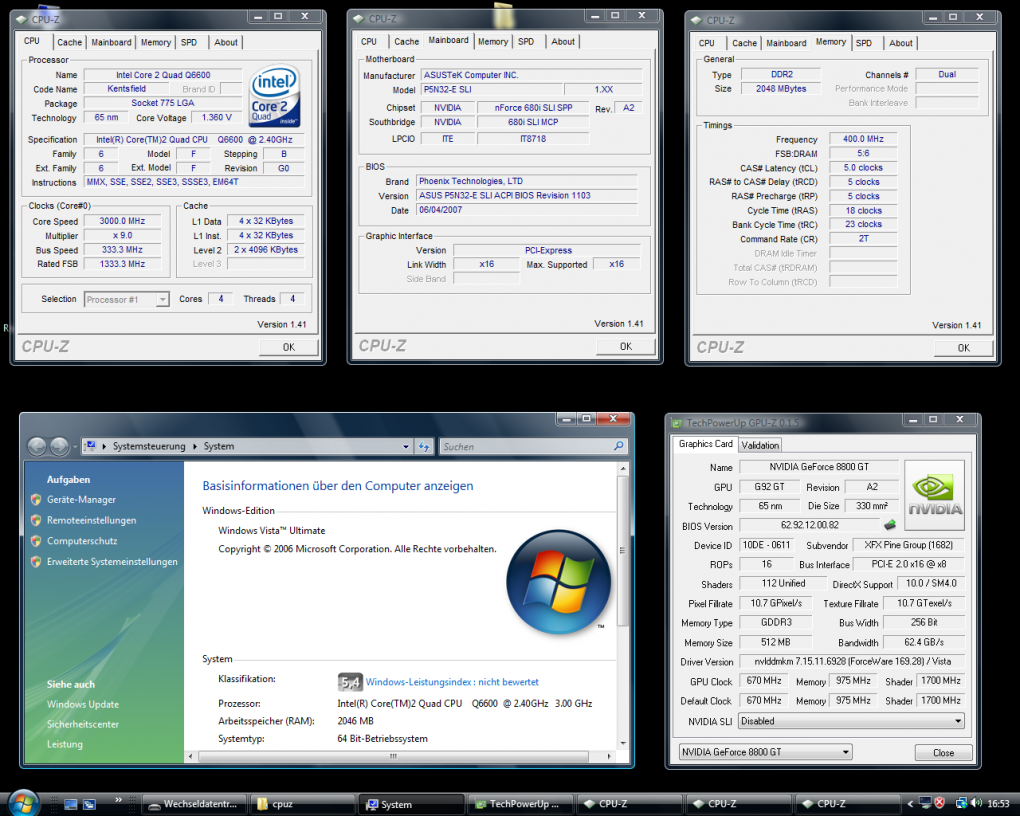This screenshot has height=816, width=1020.
Task: Click the forward arrow in System window
Action: [x=59, y=446]
